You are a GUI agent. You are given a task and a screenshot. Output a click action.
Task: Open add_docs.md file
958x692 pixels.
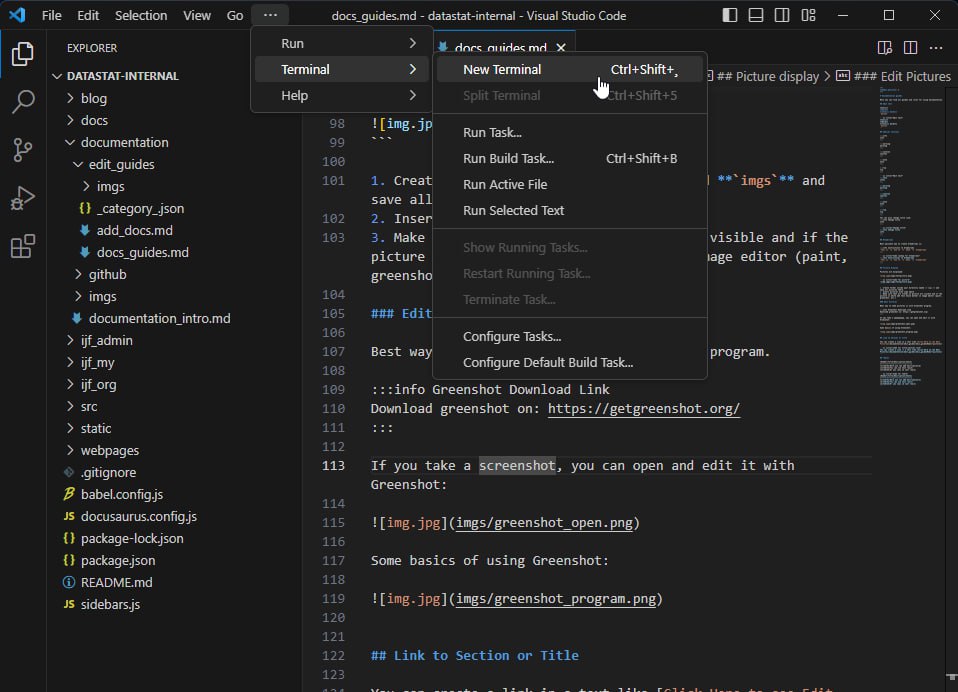[x=174, y=230]
